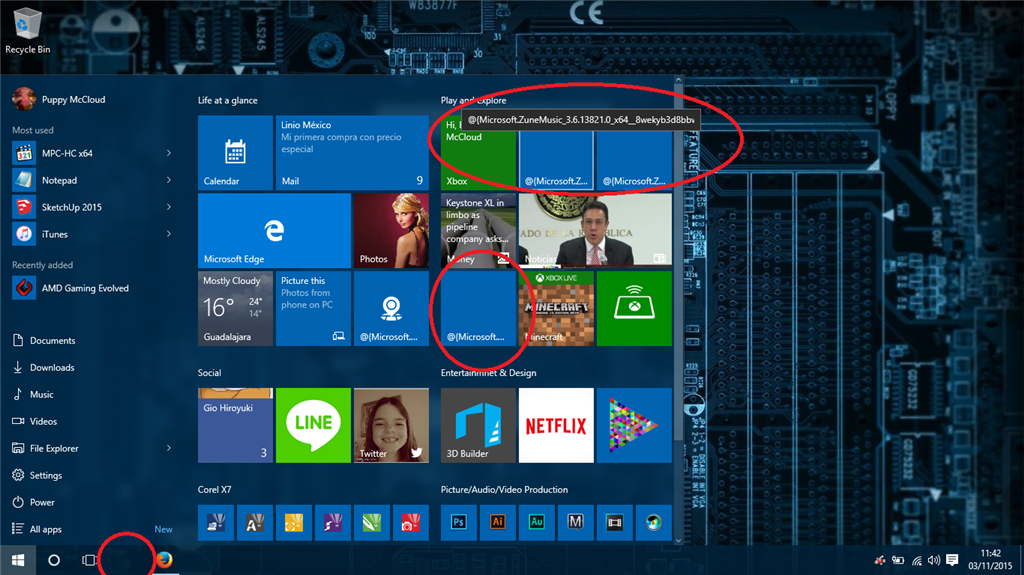Click the Windows Start button
The width and height of the screenshot is (1024, 575).
18,560
